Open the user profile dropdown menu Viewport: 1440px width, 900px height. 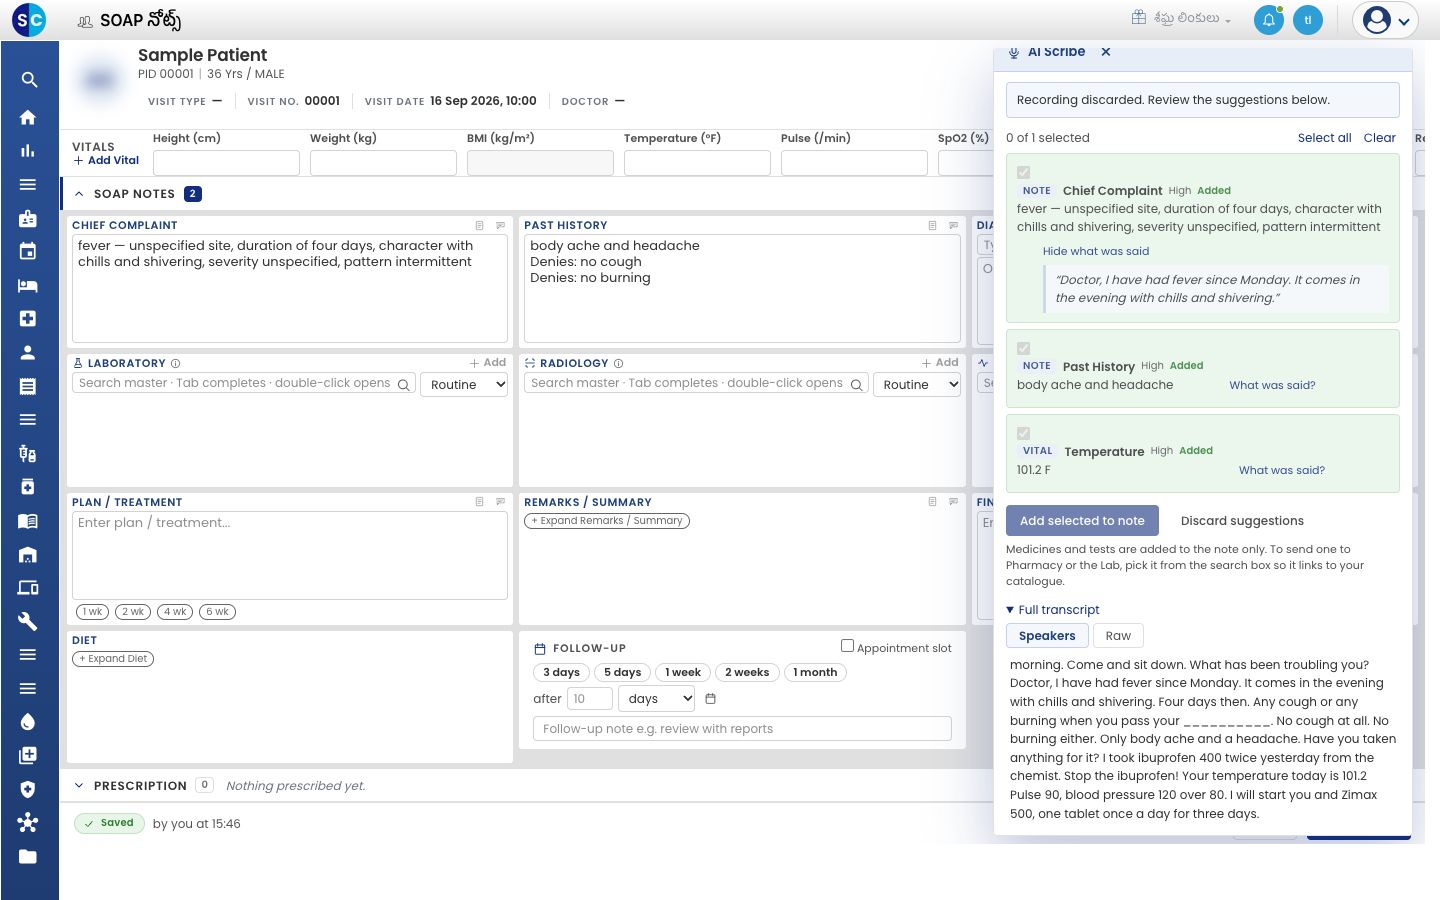1385,20
